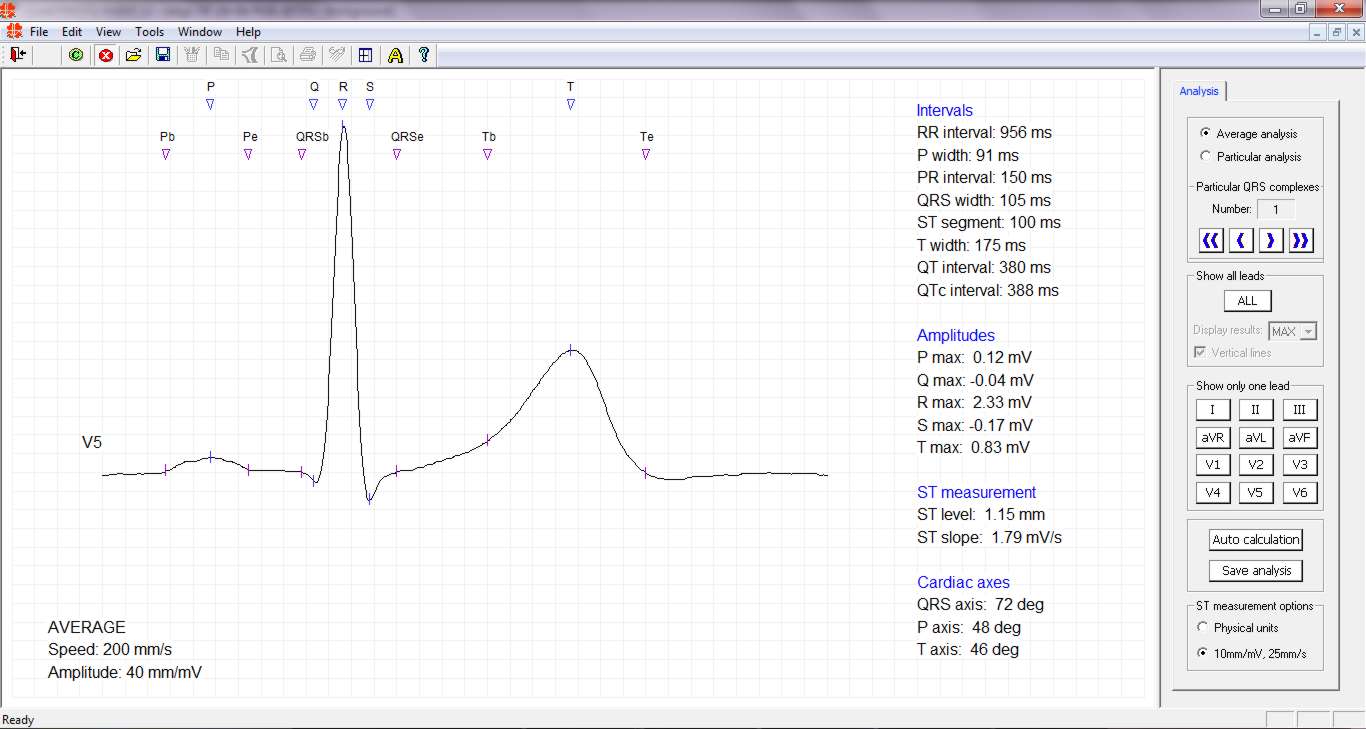Click the exit door icon in toolbar
Viewport: 1366px width, 729px height.
point(17,55)
